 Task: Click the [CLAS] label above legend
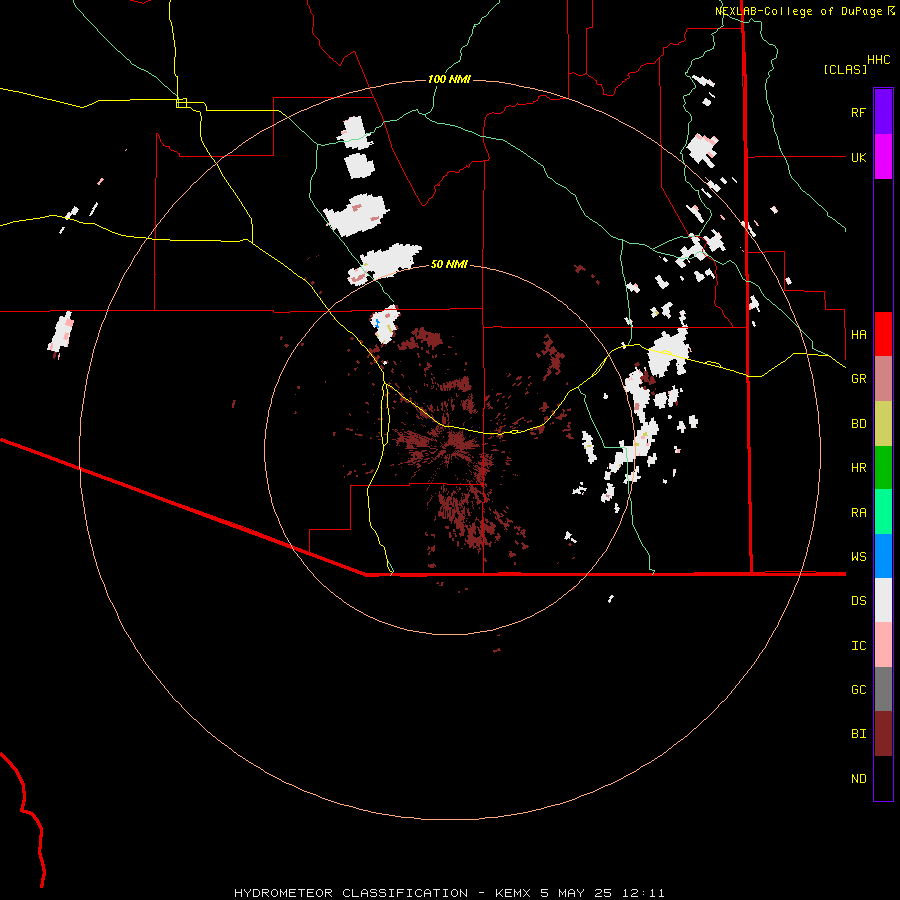pos(845,69)
